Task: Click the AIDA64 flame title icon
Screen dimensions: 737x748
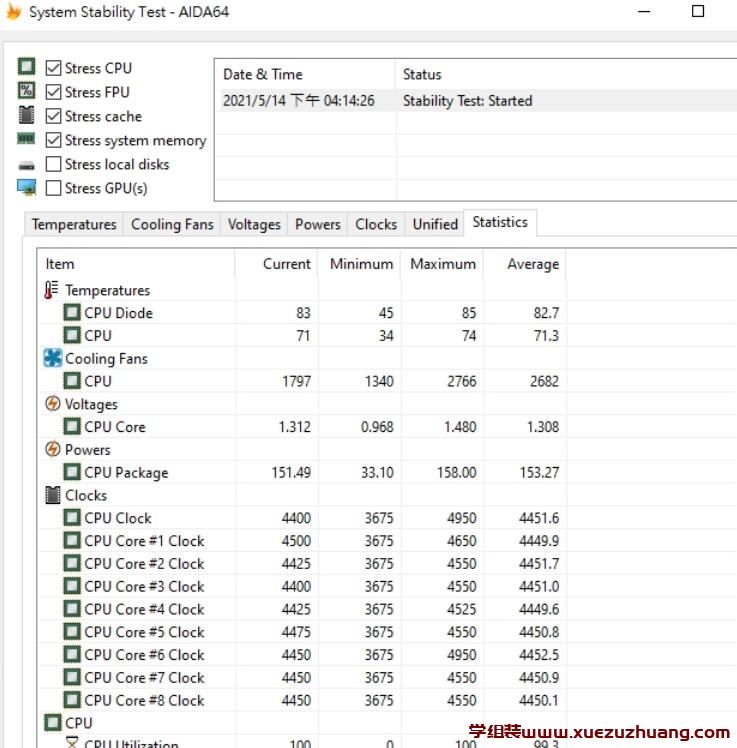Action: point(14,11)
